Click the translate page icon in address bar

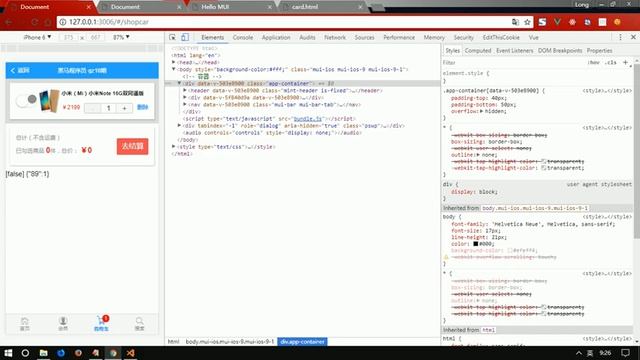(515, 22)
